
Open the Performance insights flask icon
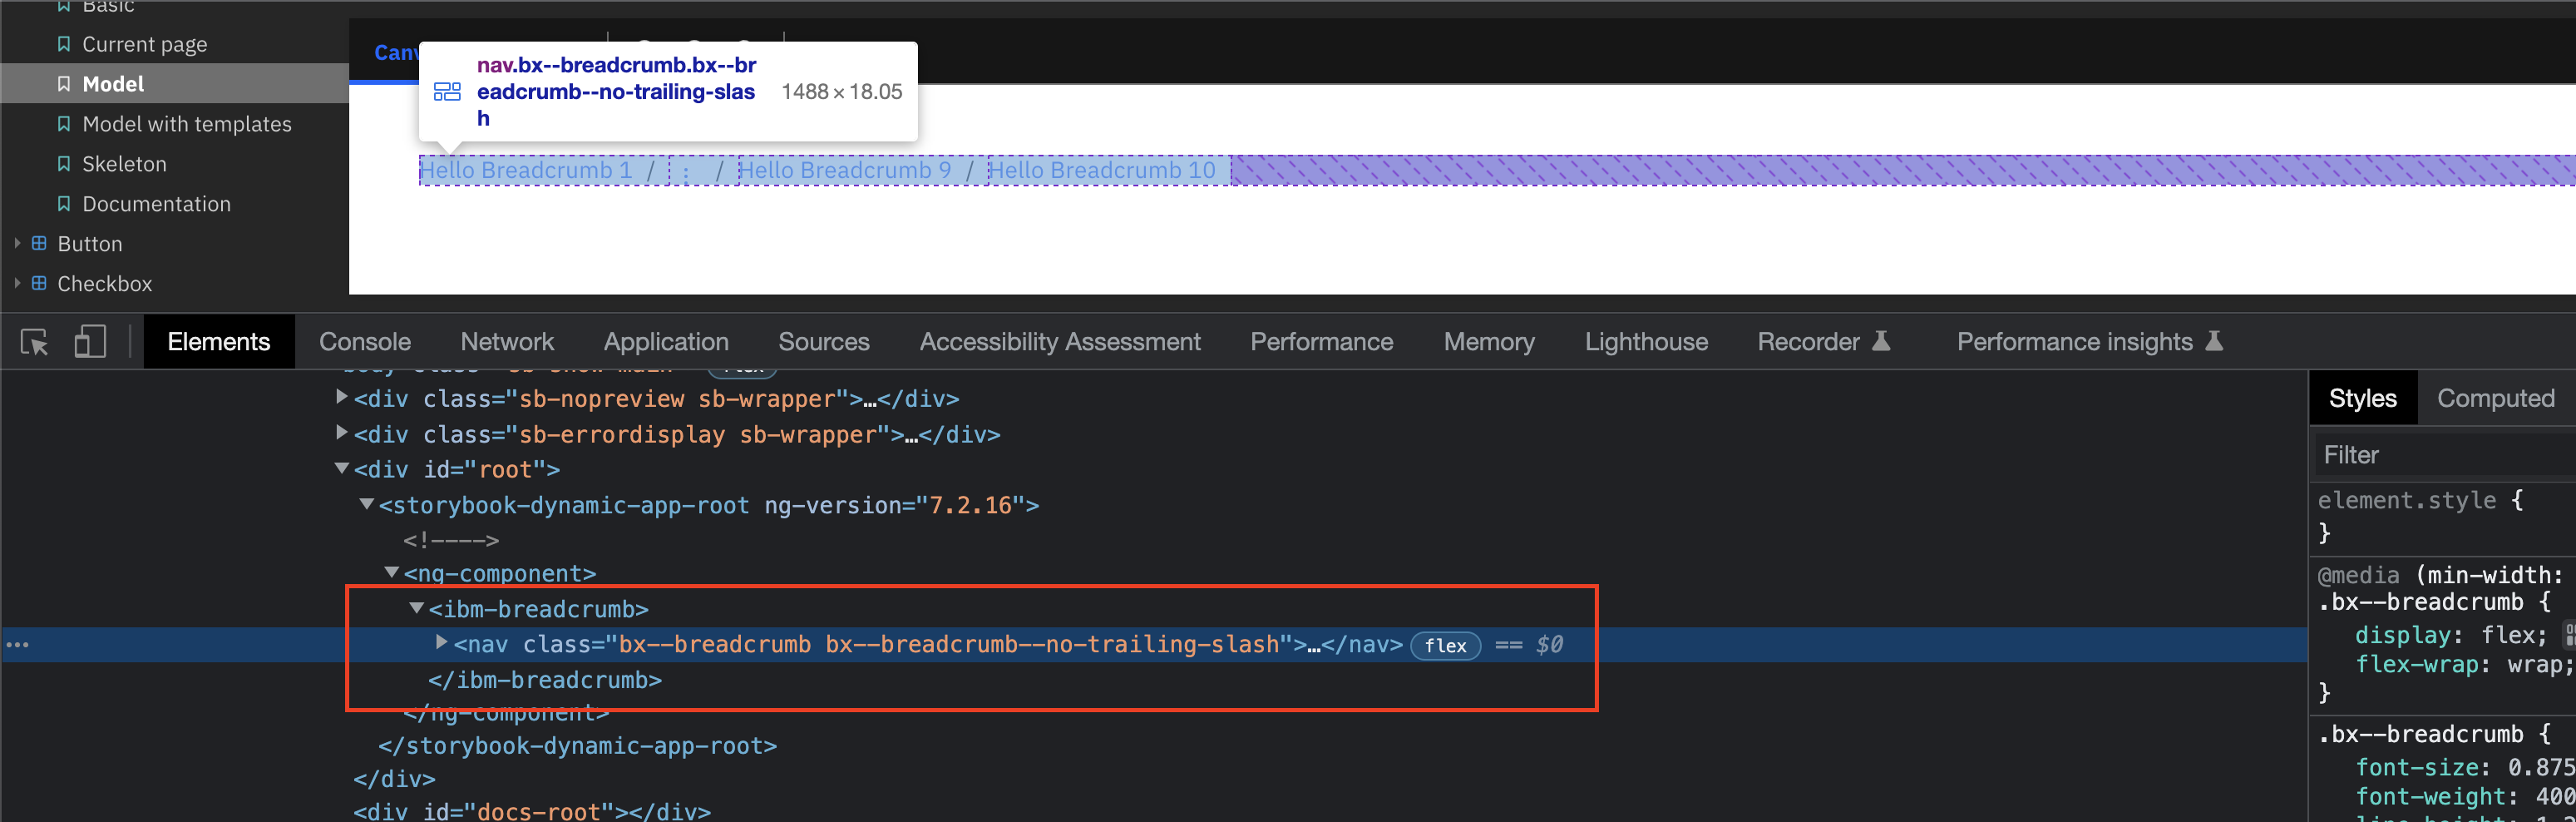tap(2214, 341)
